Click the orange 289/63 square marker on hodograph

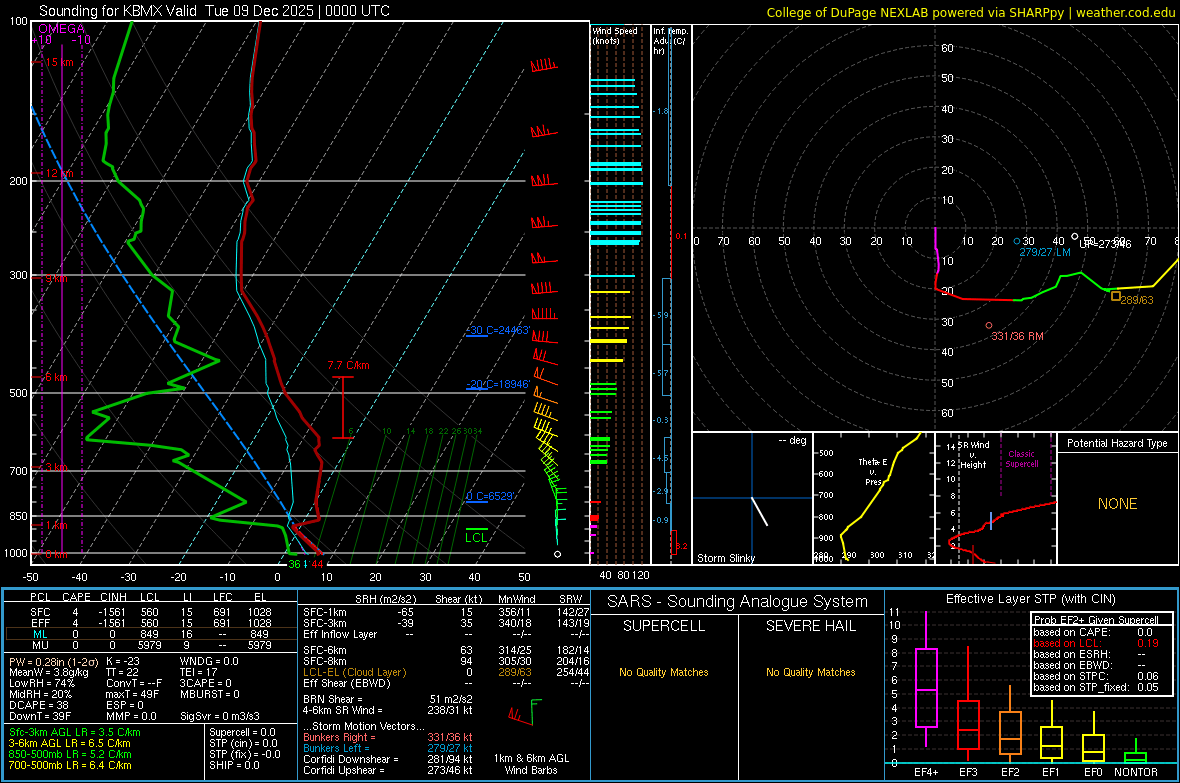[x=1116, y=297]
